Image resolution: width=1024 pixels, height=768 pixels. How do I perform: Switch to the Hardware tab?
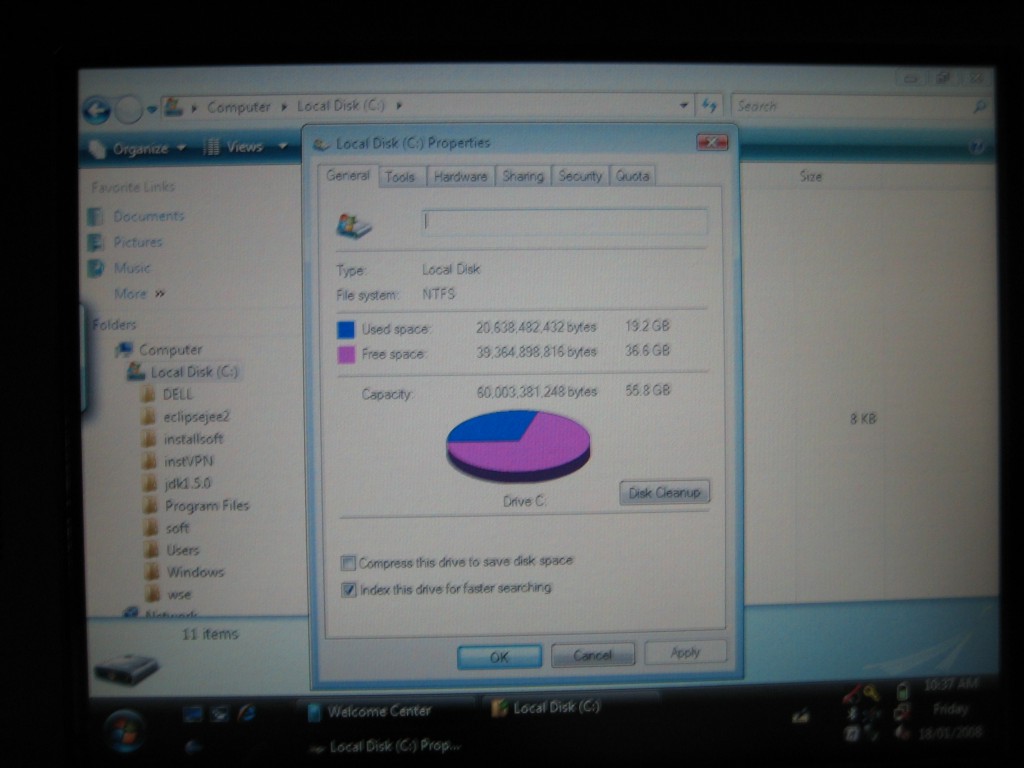tap(460, 177)
